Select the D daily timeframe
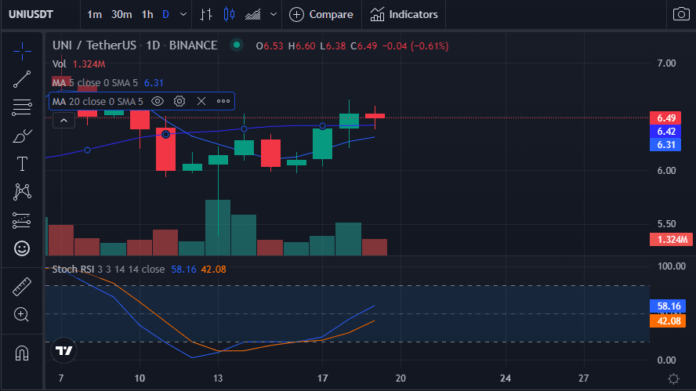This screenshot has height=391, width=696. tap(166, 14)
